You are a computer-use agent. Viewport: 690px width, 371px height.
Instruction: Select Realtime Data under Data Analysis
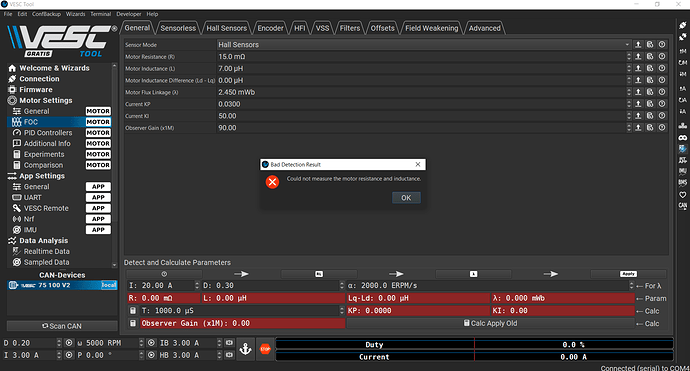[x=46, y=251]
